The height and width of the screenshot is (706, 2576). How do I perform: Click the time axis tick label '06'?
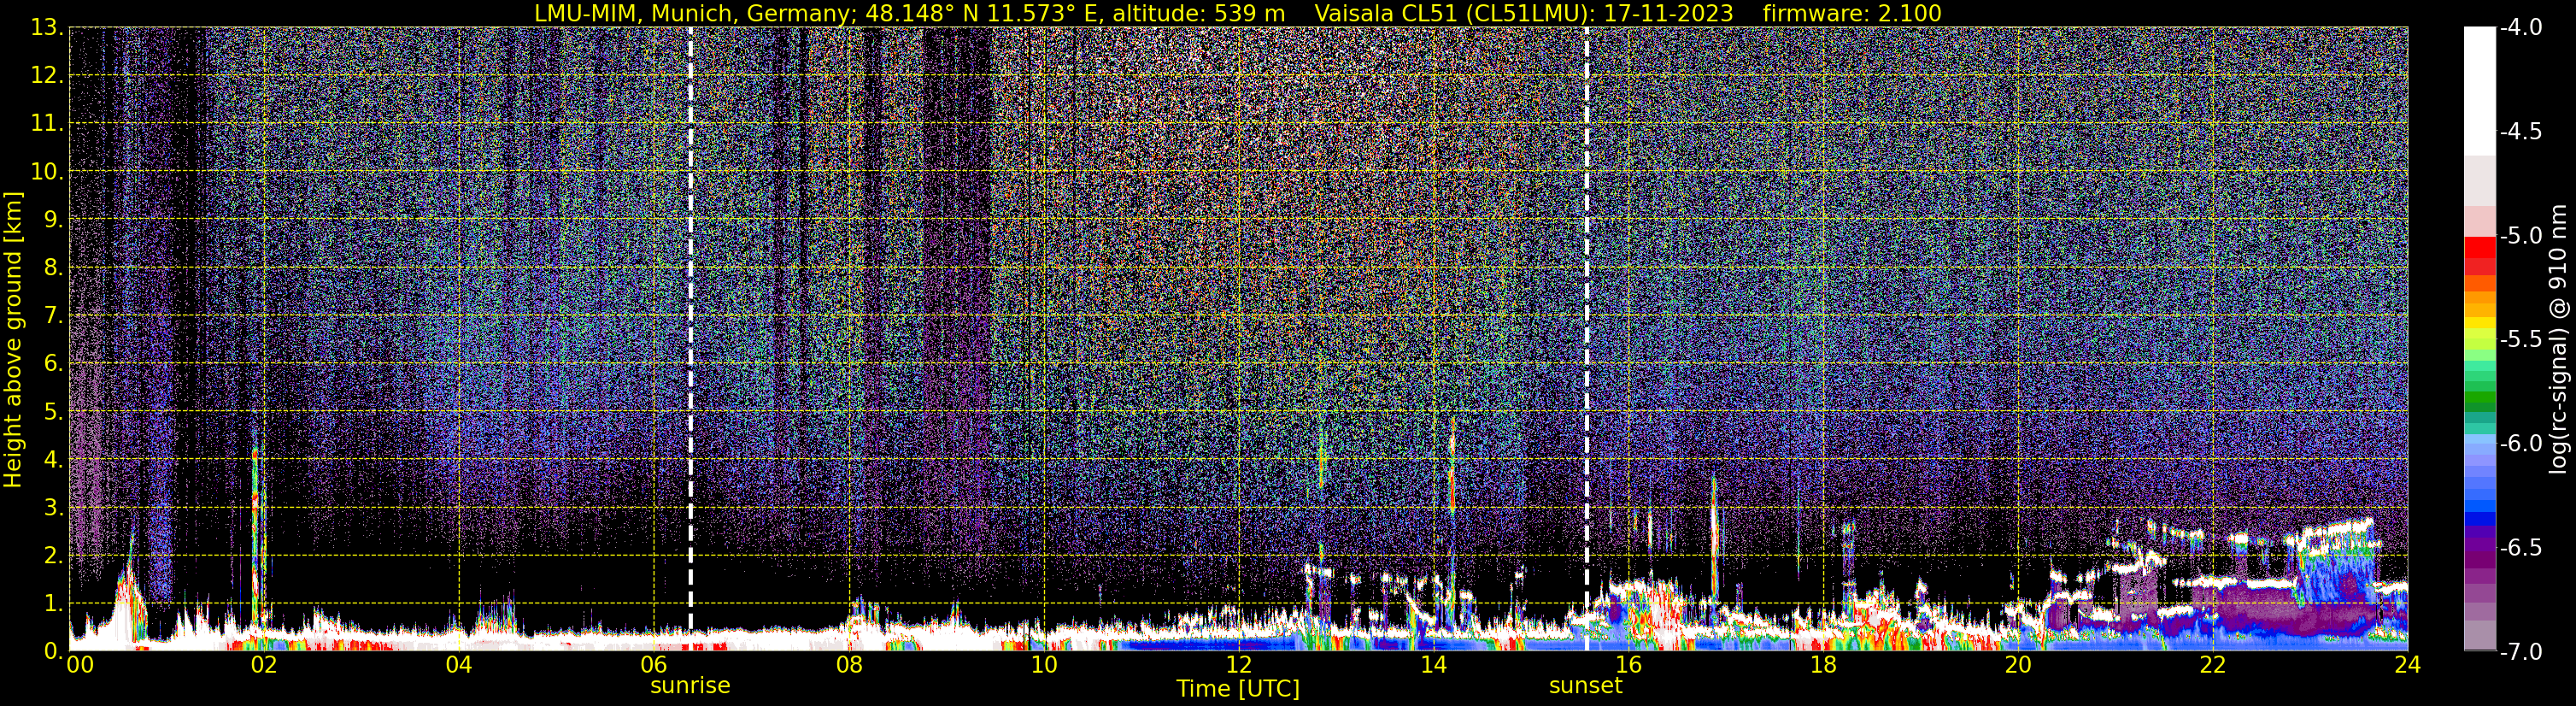653,665
